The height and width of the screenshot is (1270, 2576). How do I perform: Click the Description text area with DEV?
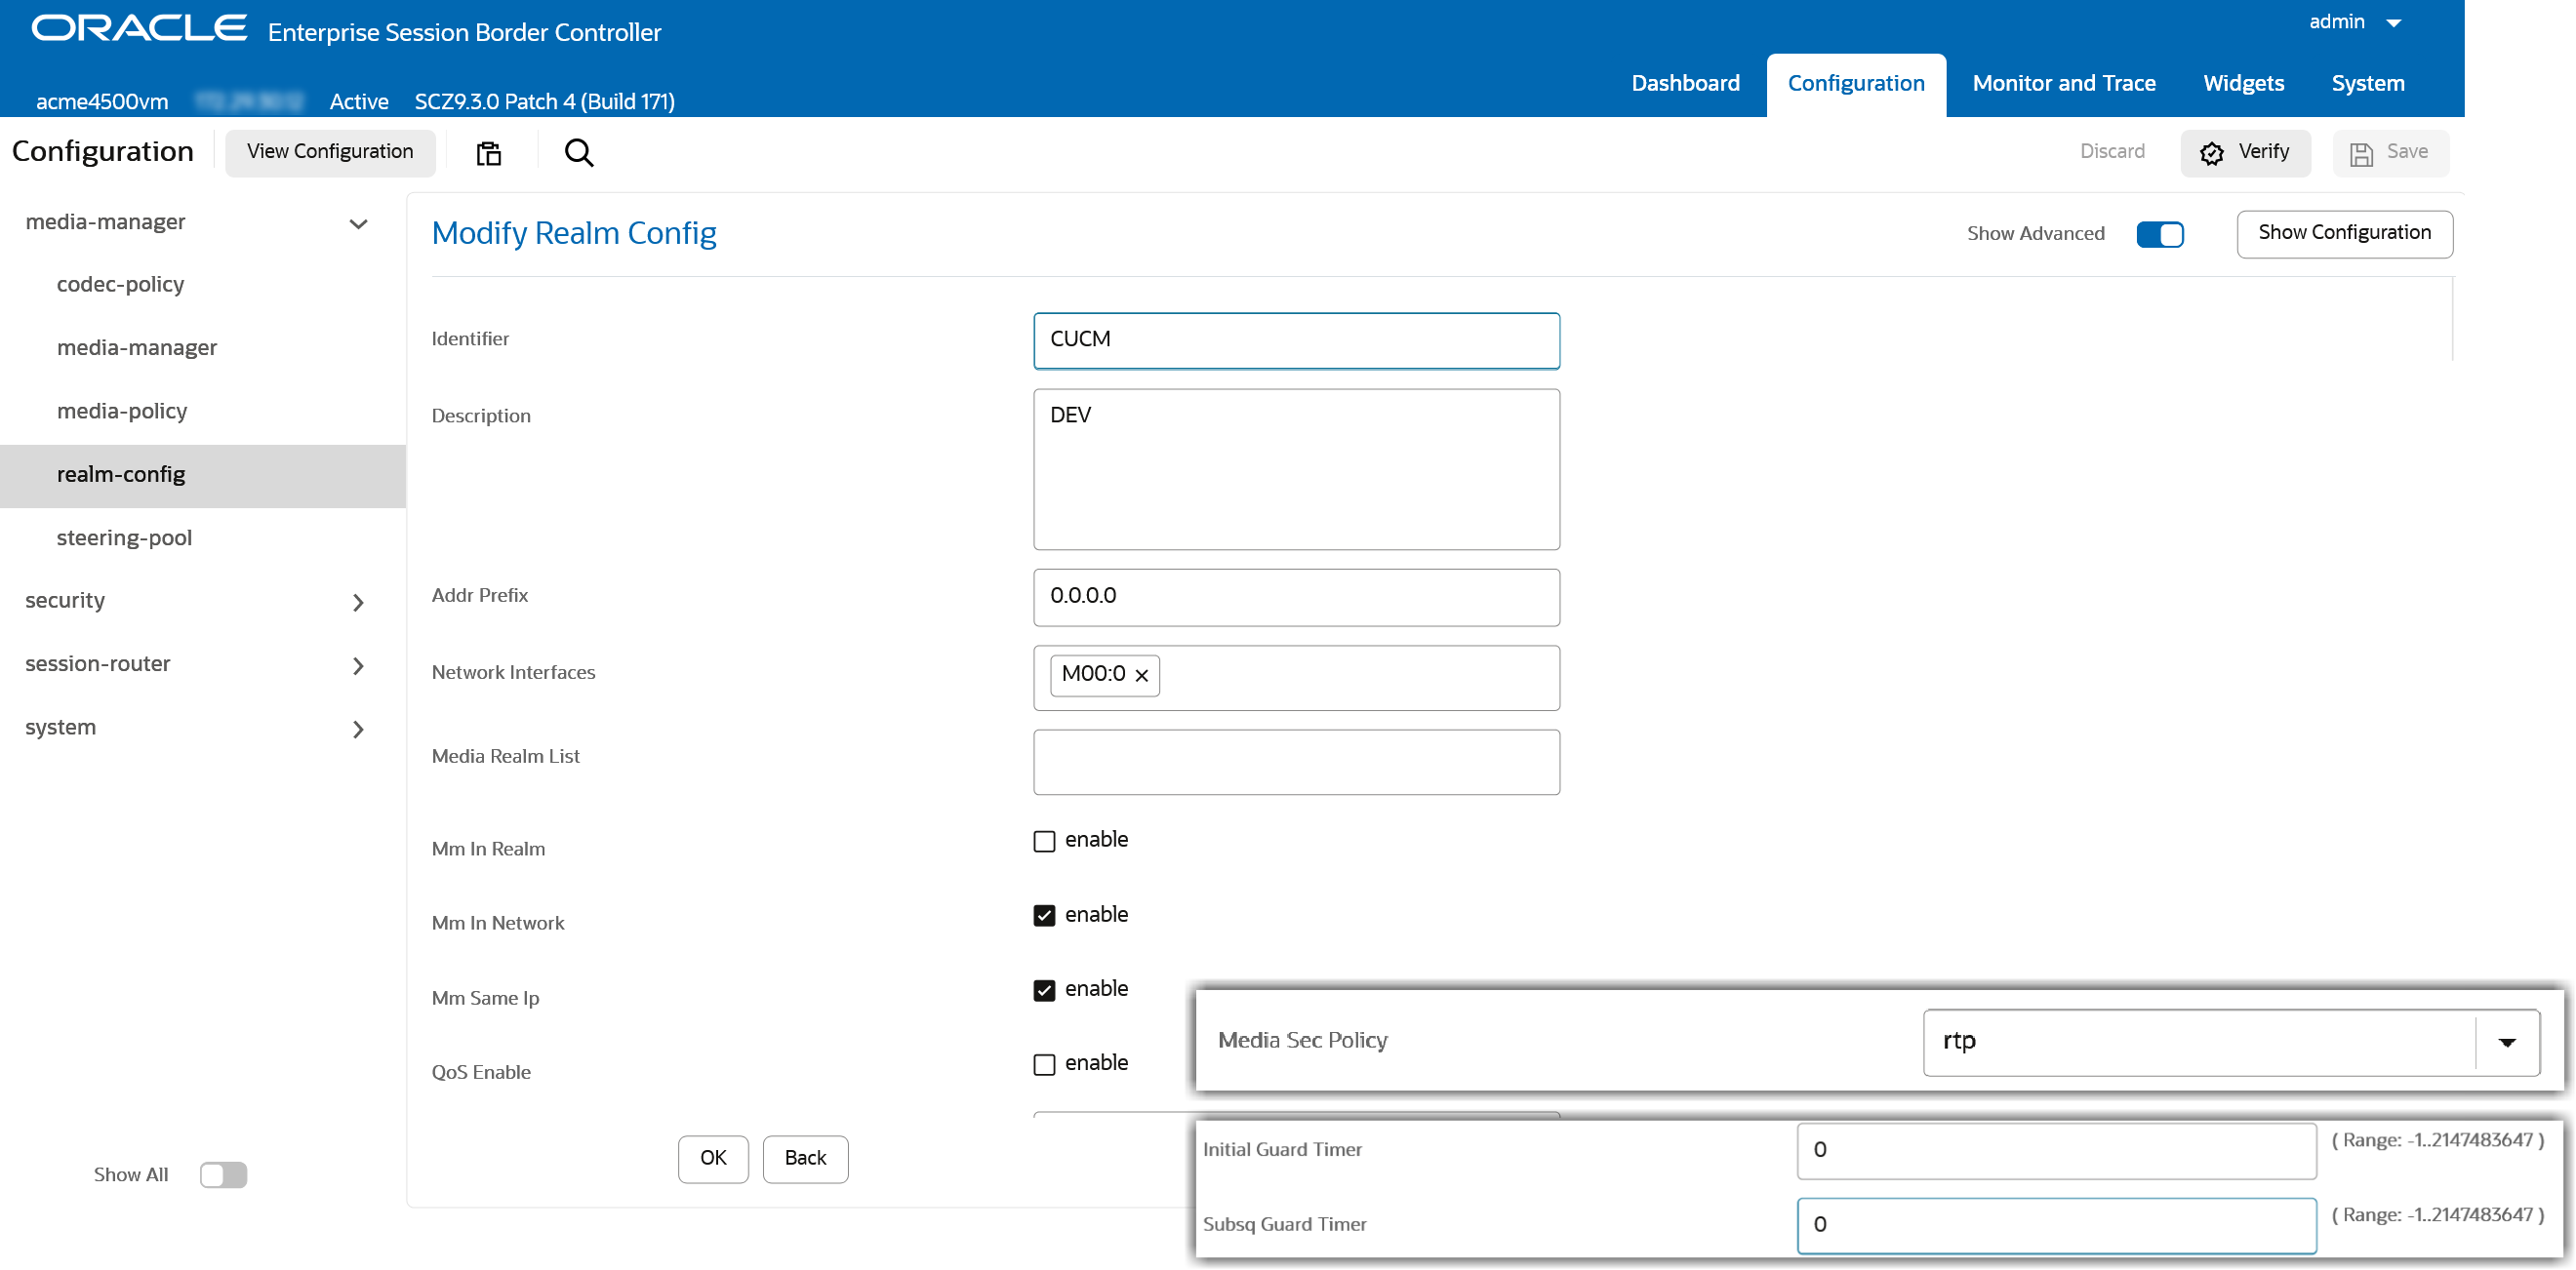pos(1296,469)
